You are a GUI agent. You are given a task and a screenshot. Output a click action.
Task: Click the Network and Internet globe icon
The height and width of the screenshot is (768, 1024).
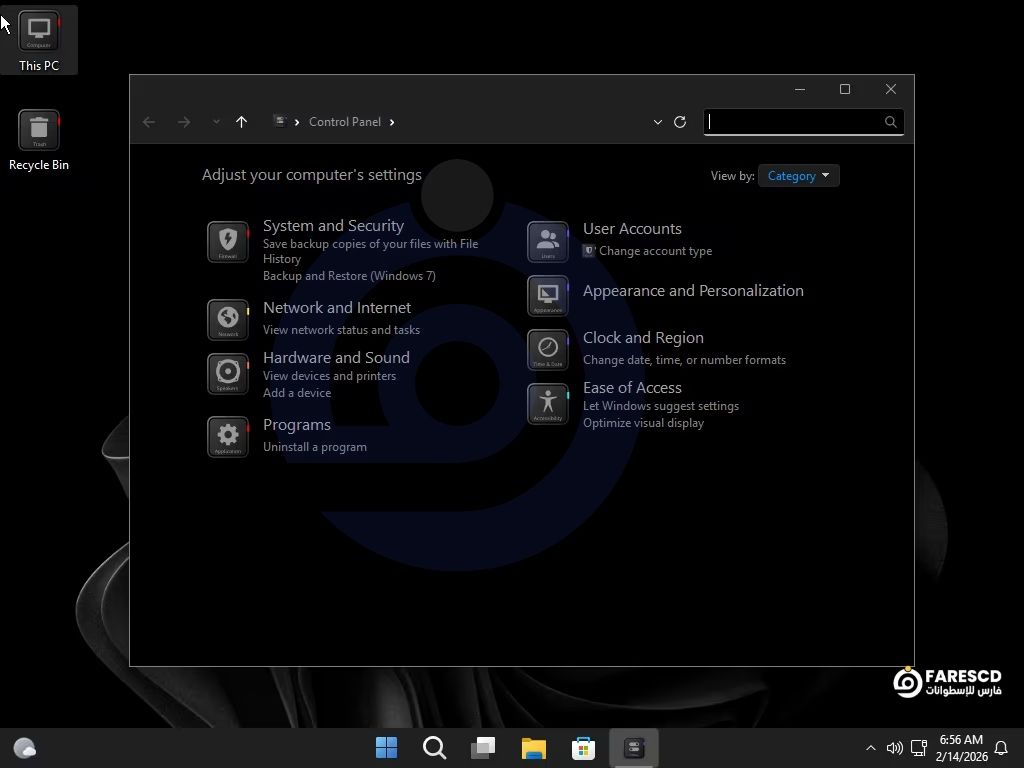tap(228, 319)
